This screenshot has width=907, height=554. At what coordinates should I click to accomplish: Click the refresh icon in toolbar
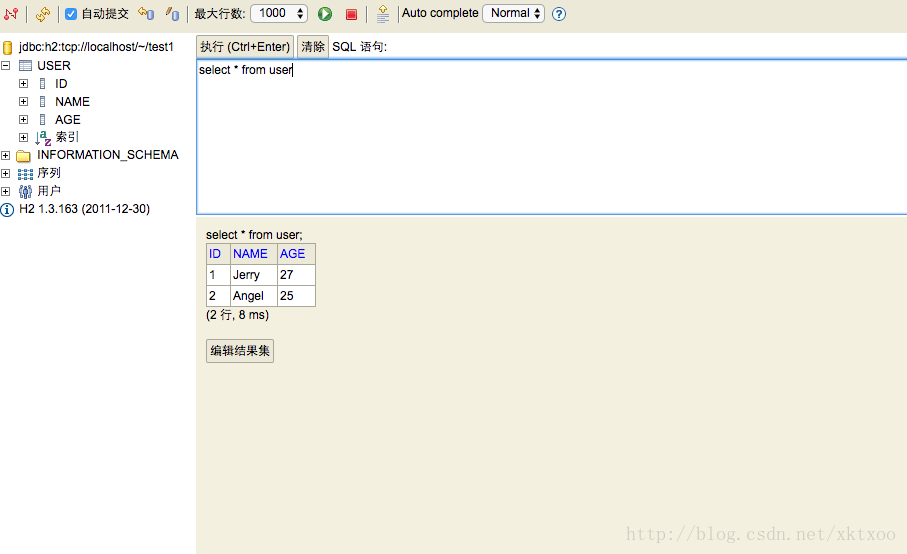point(43,14)
